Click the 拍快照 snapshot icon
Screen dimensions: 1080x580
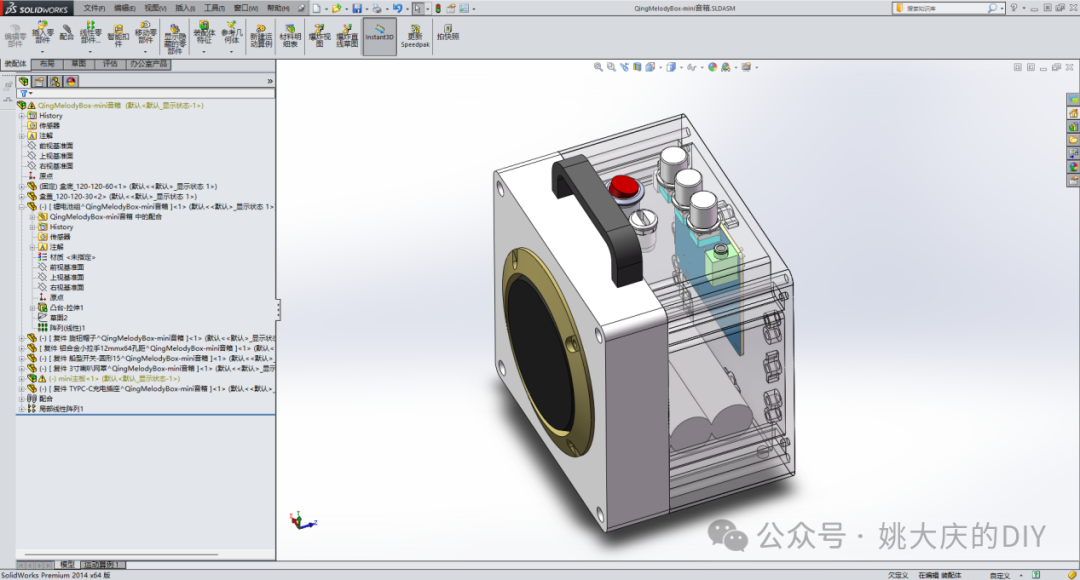click(448, 32)
